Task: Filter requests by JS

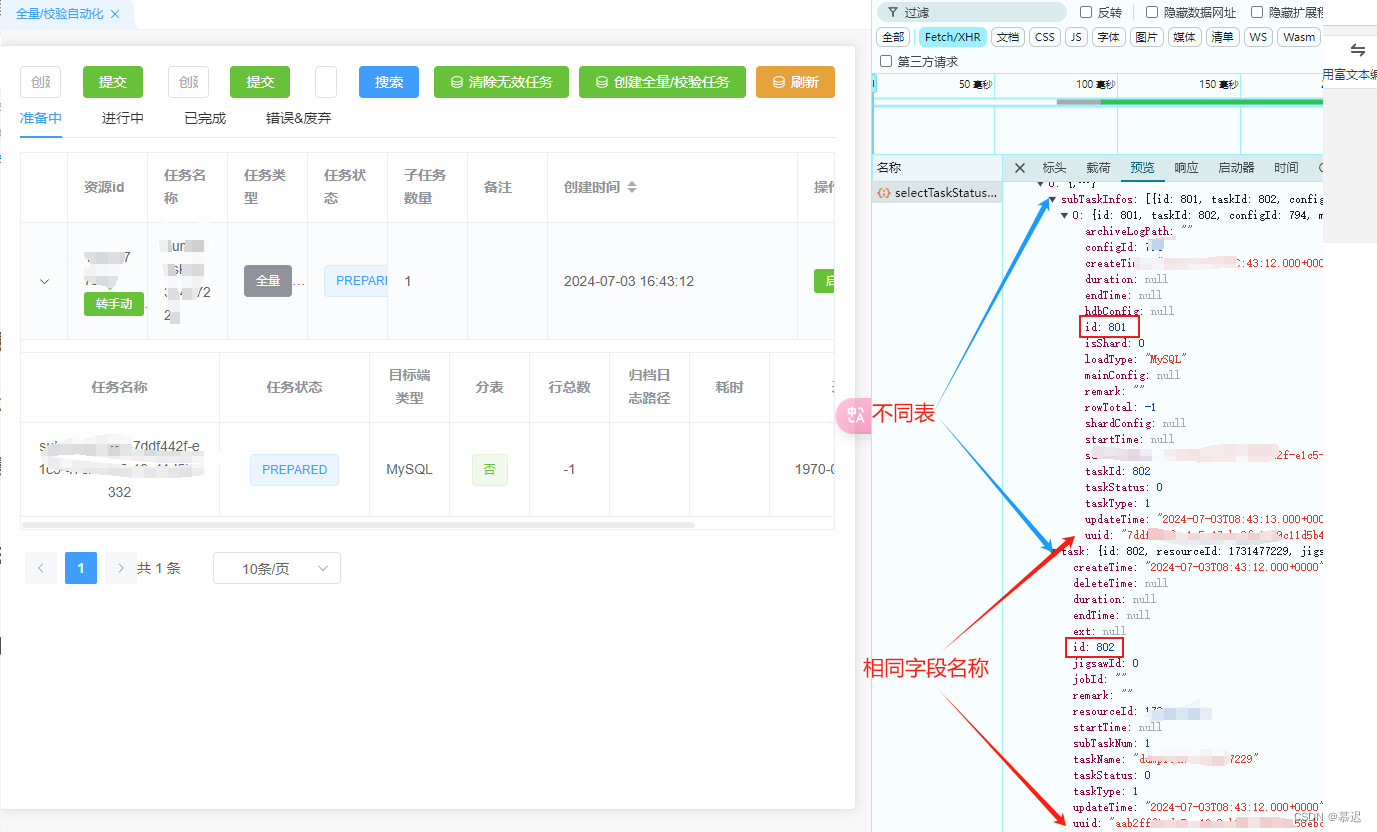Action: click(x=1076, y=37)
